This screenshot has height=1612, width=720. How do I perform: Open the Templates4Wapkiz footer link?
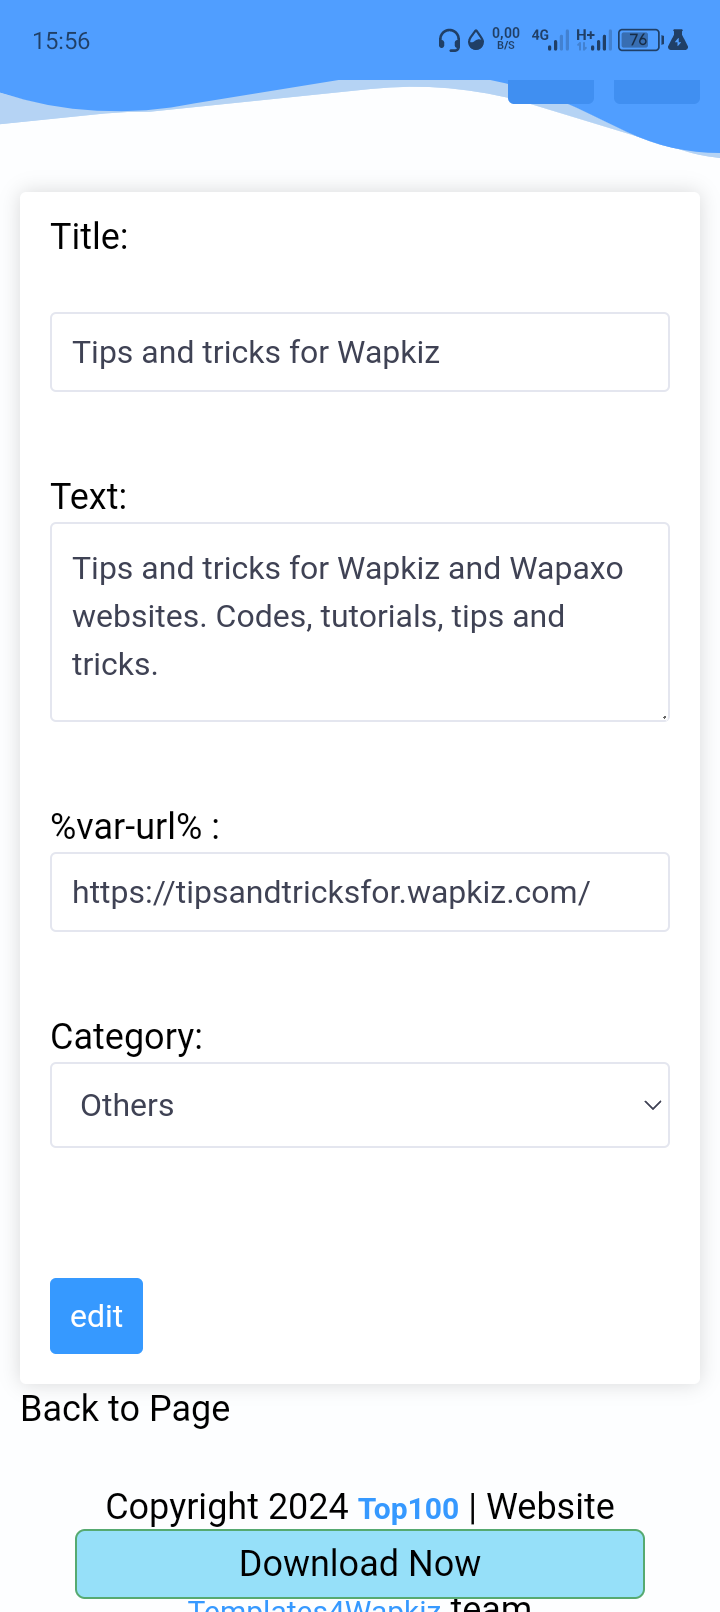[x=314, y=1605]
